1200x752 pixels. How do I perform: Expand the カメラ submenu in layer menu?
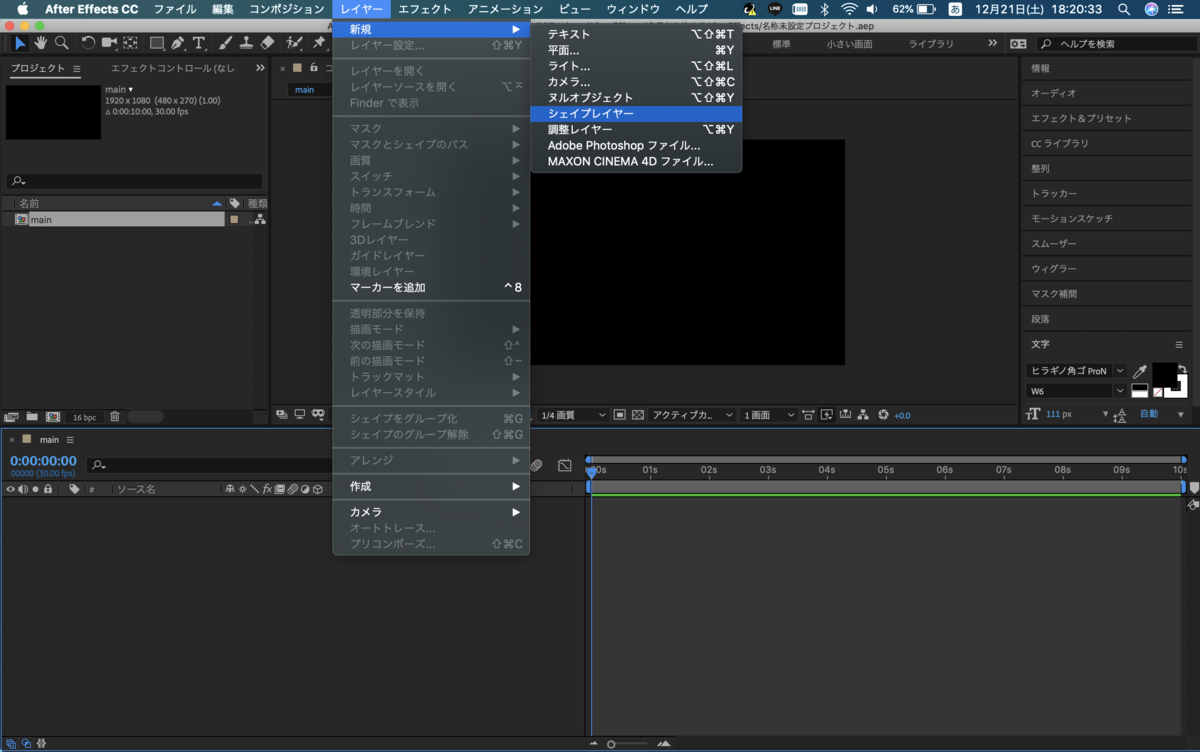pos(431,512)
